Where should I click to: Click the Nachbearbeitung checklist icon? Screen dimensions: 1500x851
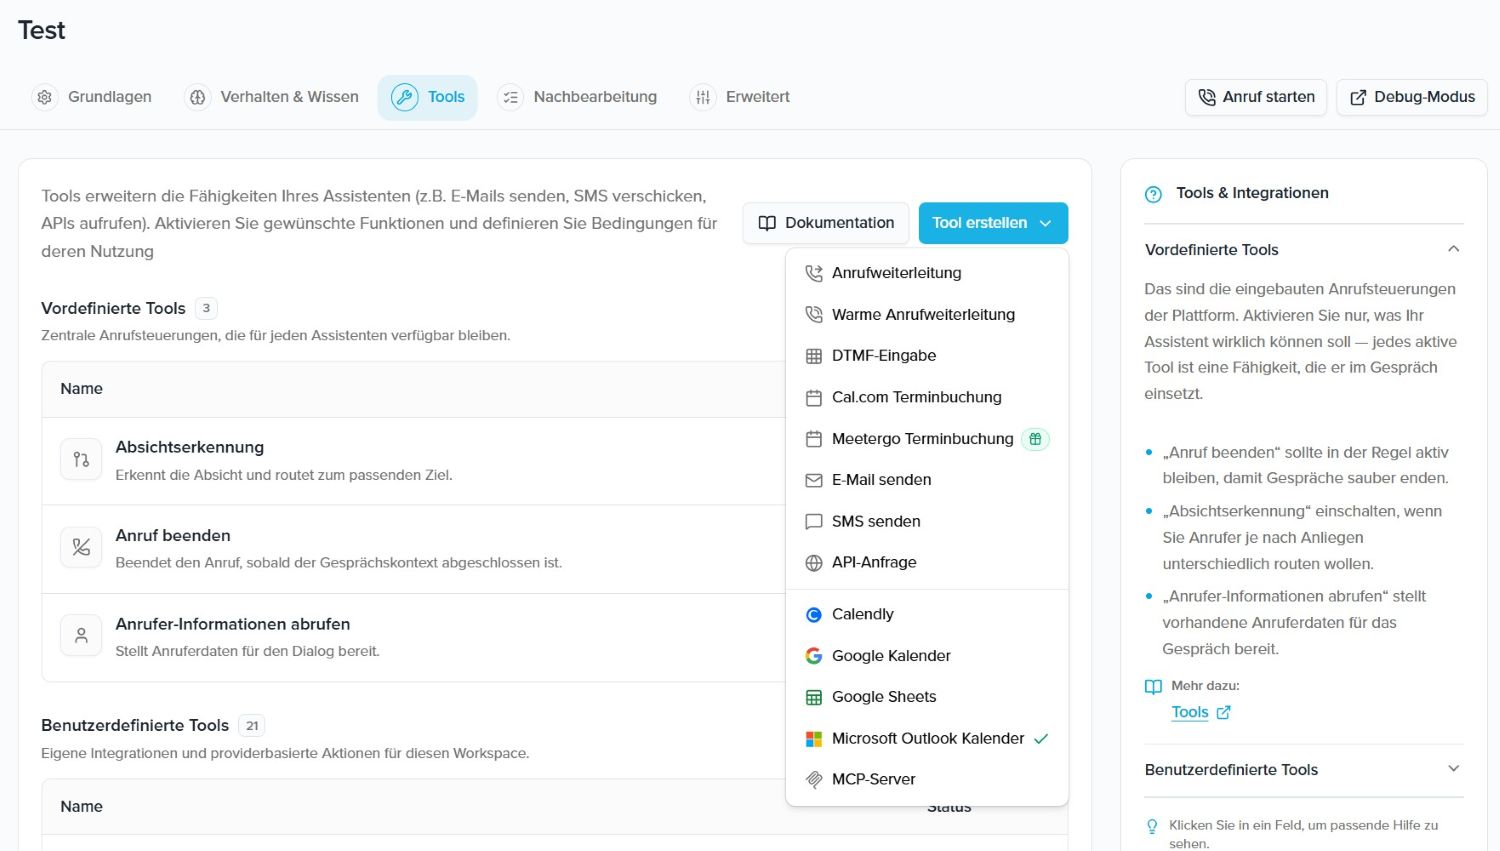pos(510,97)
